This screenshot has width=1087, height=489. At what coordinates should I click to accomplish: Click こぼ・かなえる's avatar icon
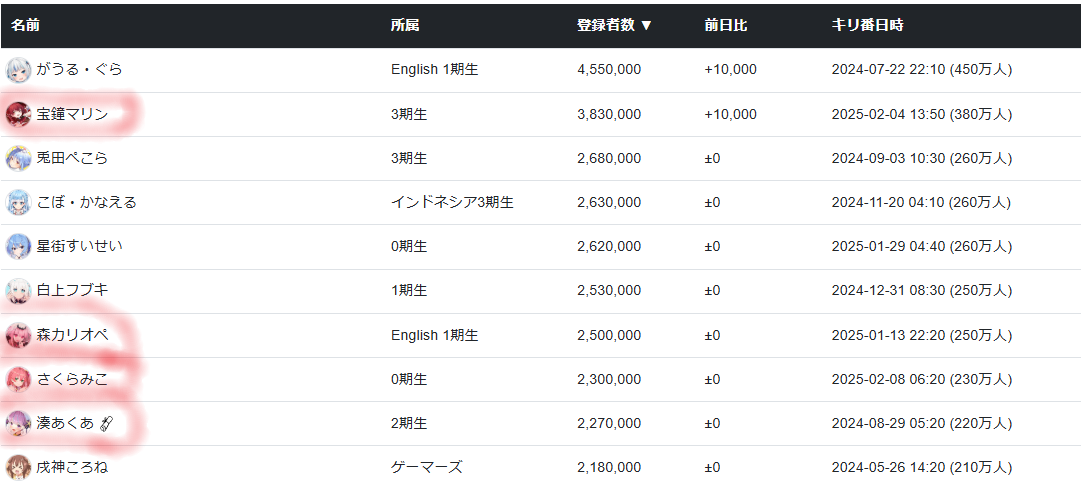point(18,203)
